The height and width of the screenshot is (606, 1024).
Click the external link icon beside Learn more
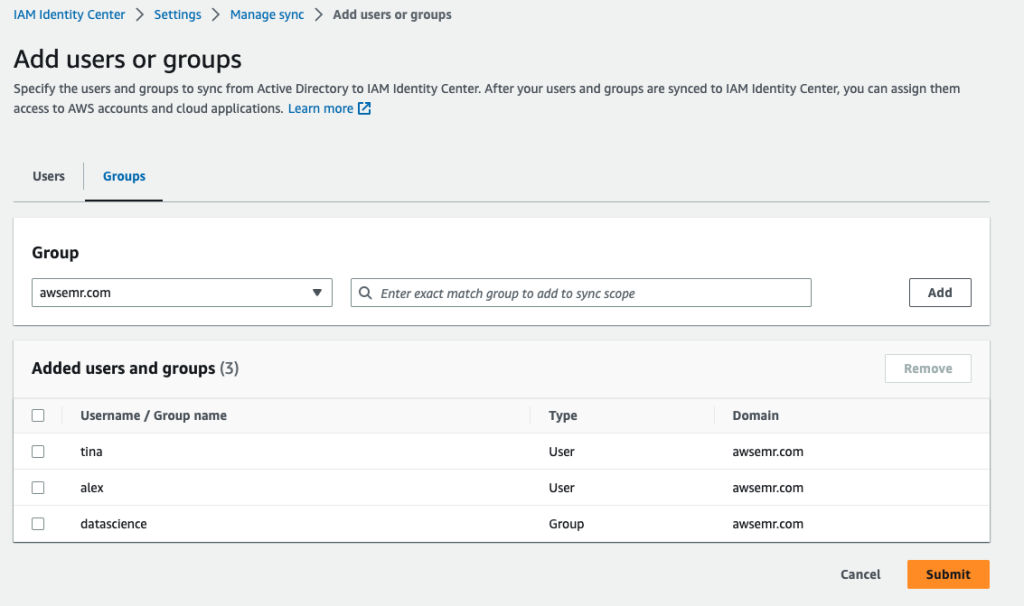(x=365, y=109)
